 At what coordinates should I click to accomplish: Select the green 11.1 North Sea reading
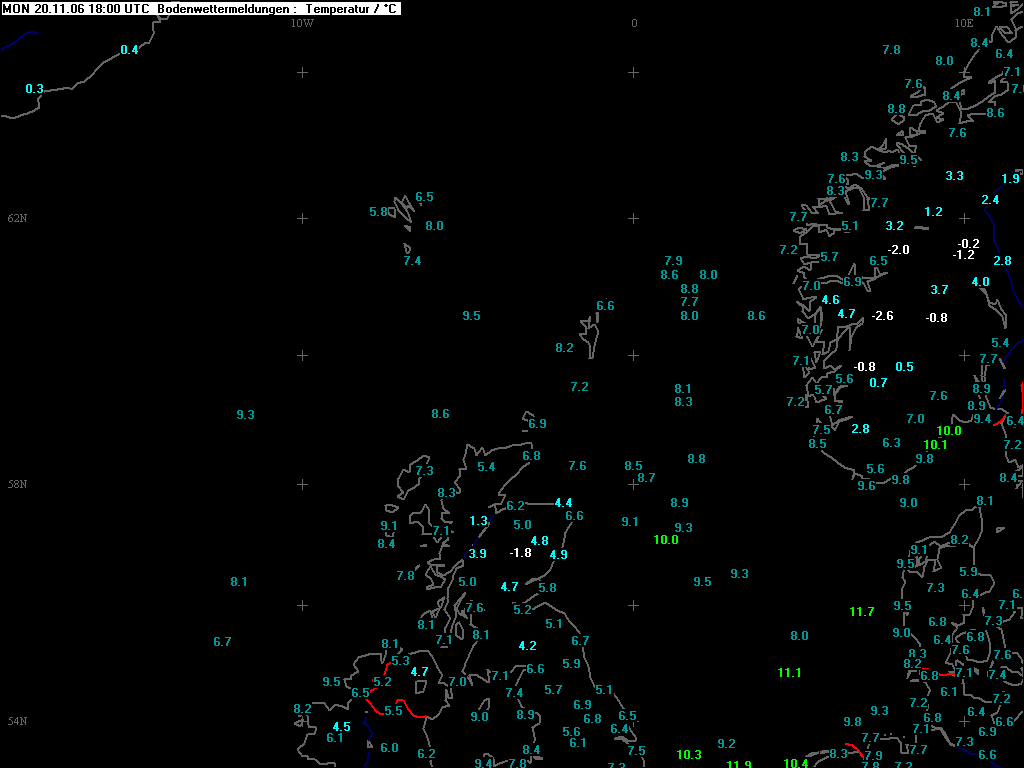click(789, 673)
